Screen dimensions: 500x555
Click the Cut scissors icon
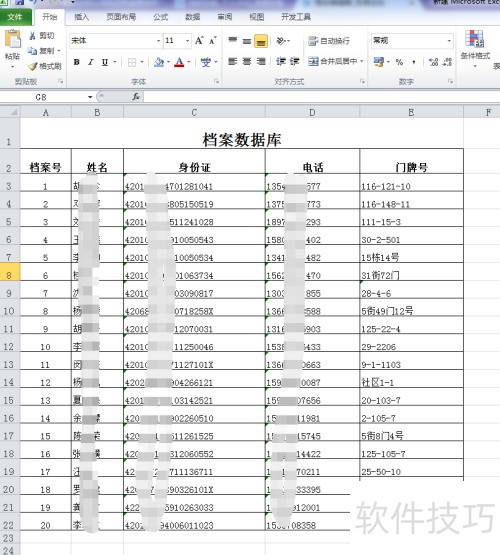(x=32, y=35)
